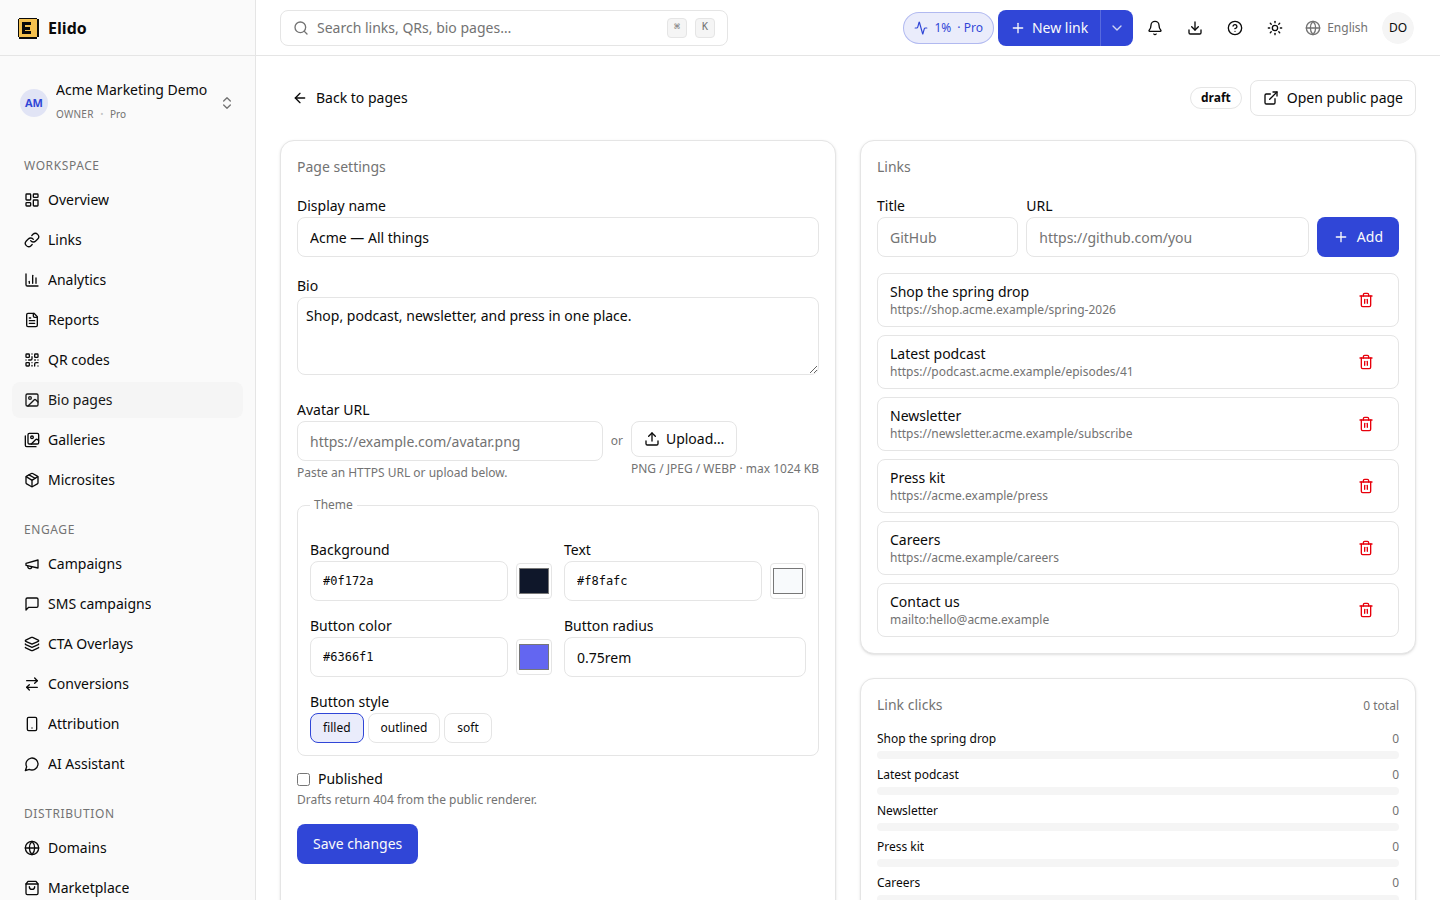Delete the Latest podcast link

[x=1366, y=362]
